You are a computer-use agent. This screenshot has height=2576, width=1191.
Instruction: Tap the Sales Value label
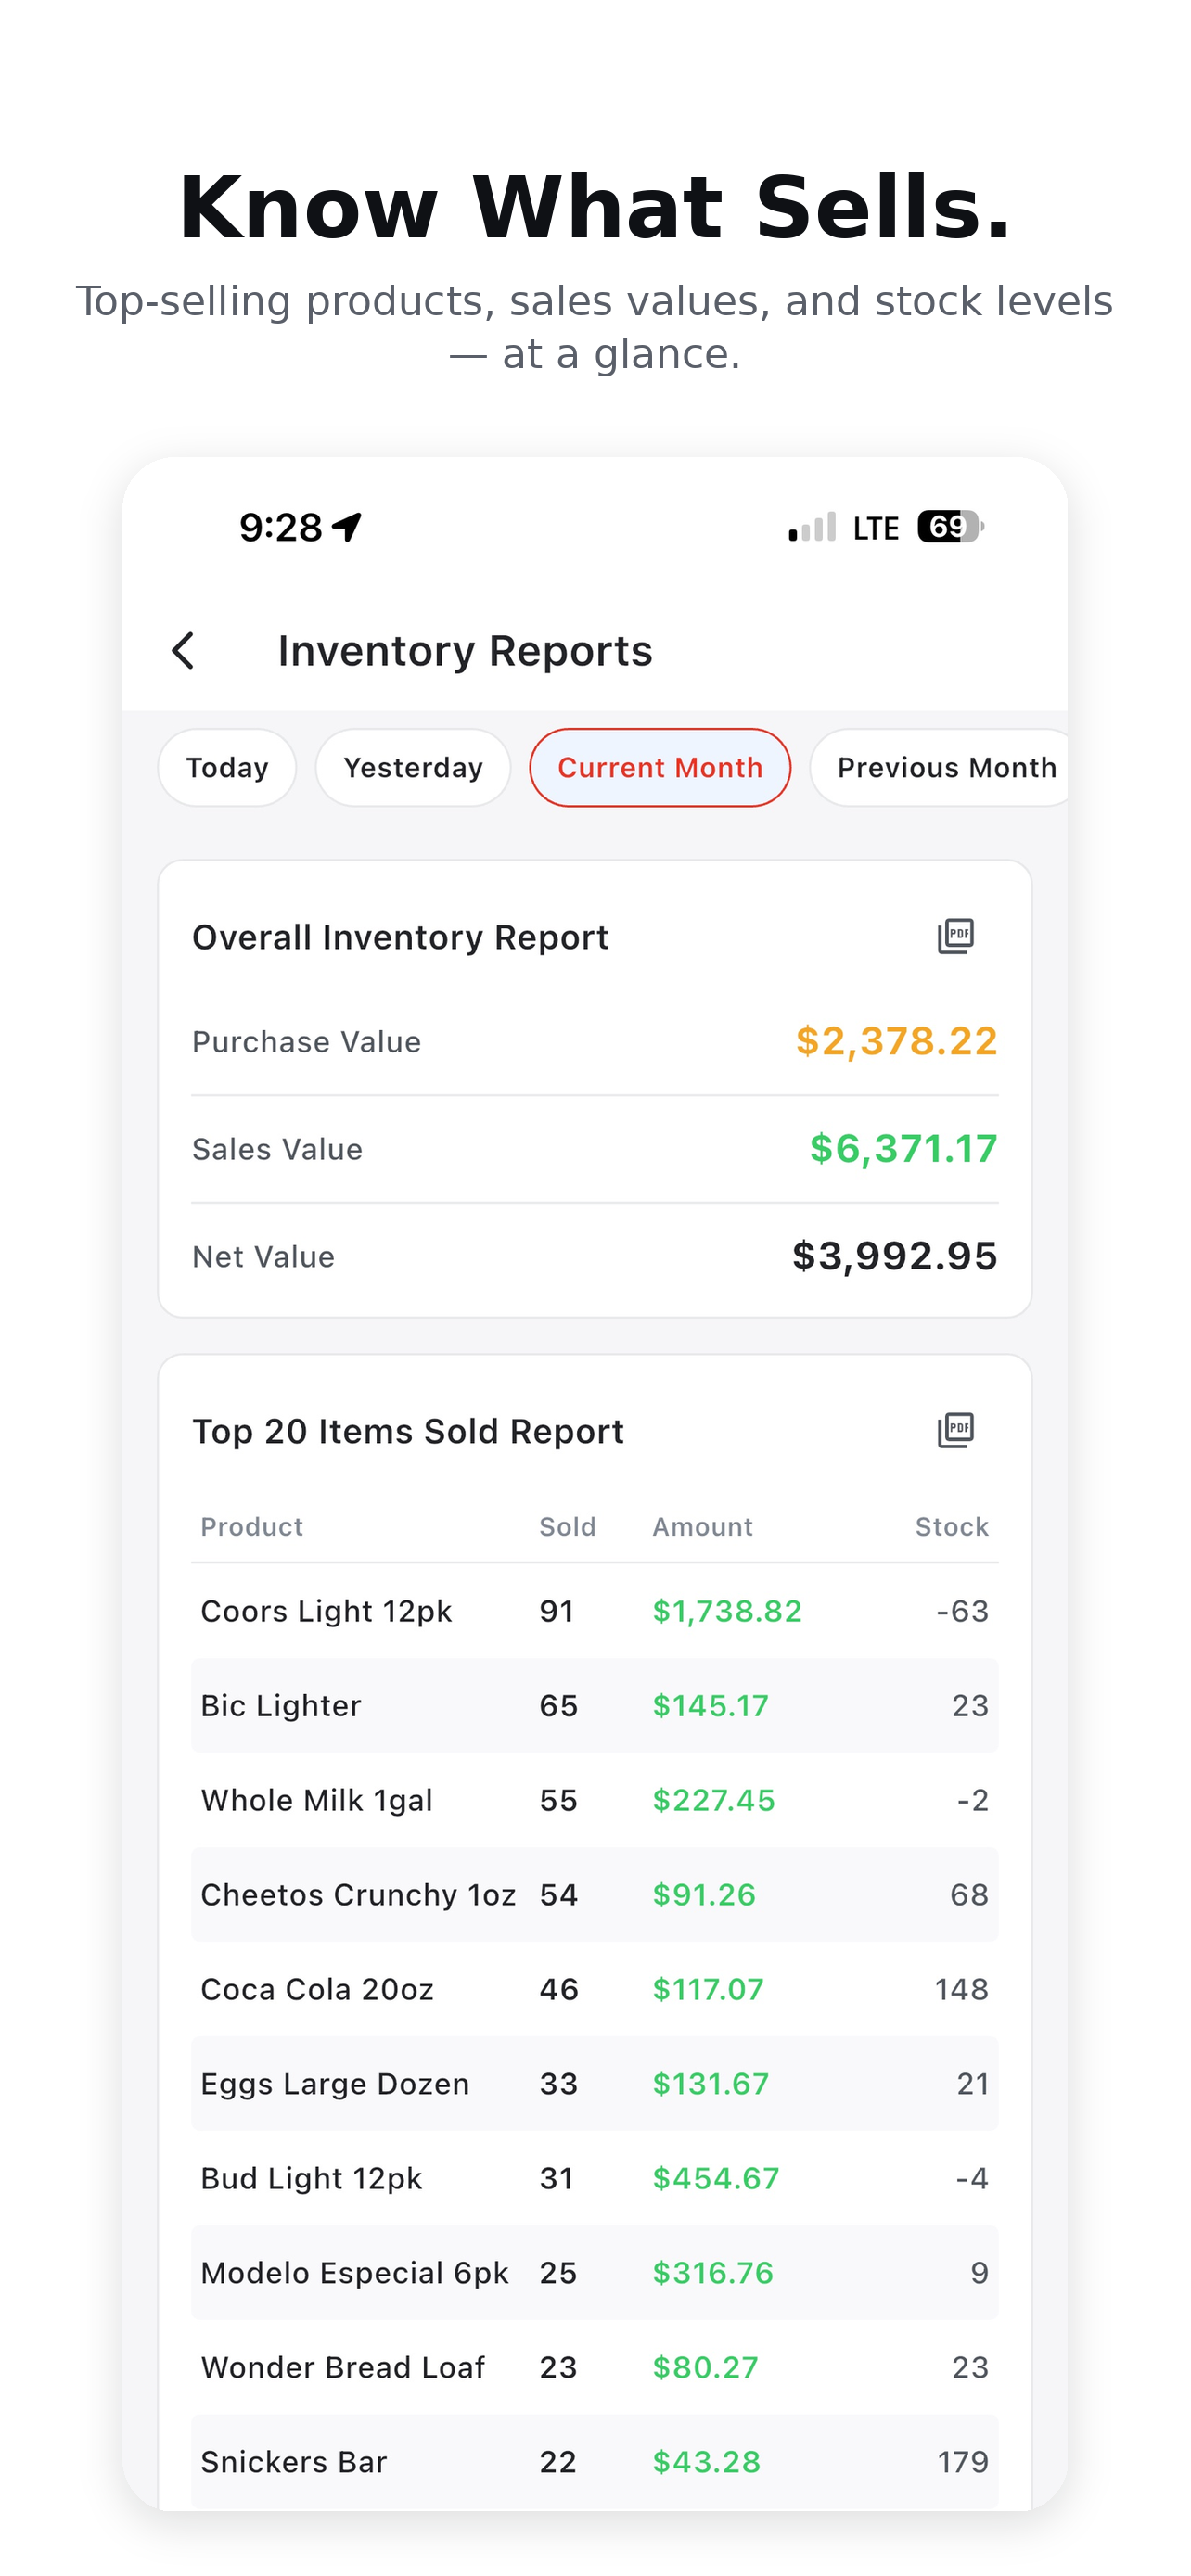click(277, 1149)
